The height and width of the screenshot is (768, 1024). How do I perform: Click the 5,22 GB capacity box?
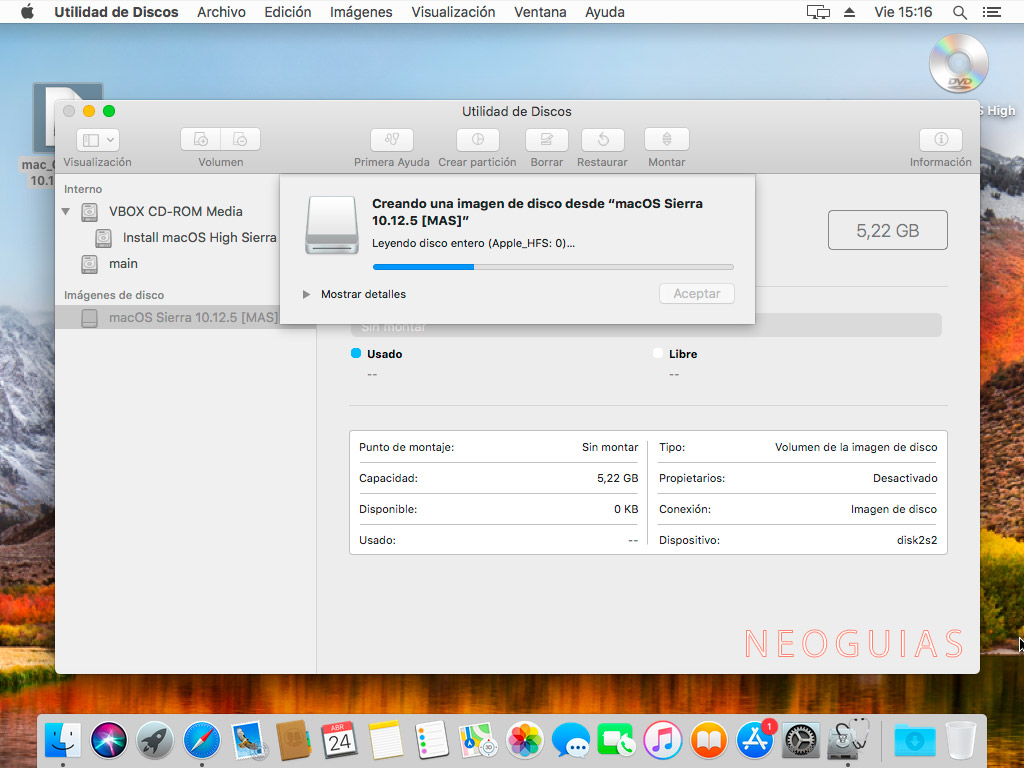888,230
